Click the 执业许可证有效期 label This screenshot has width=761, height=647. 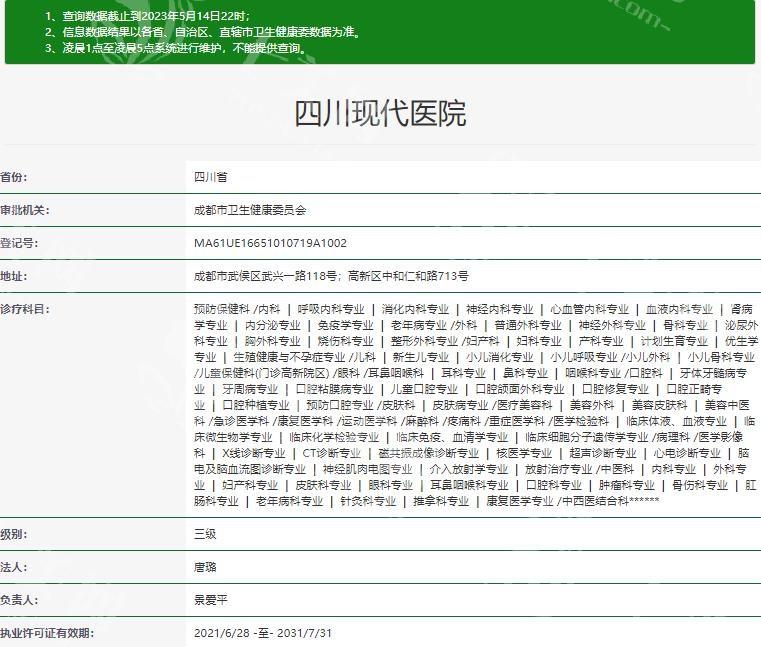coord(47,633)
